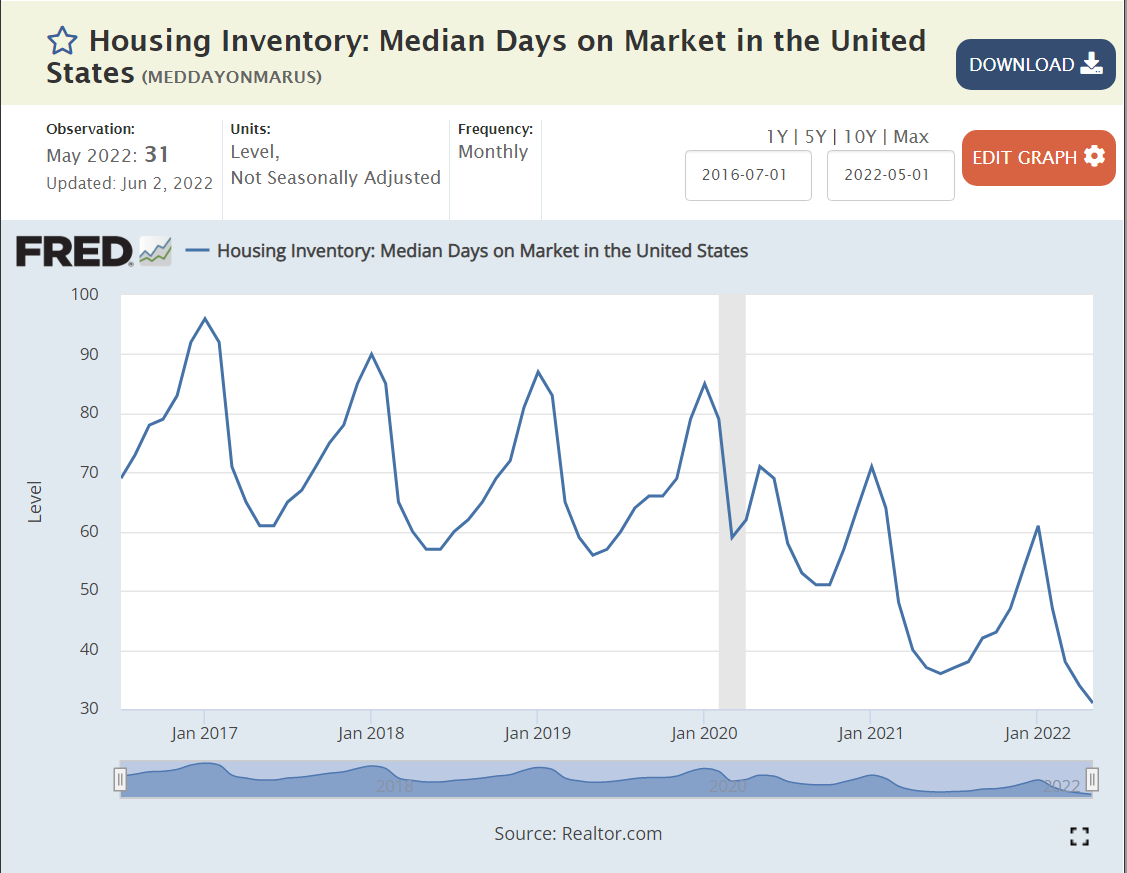This screenshot has width=1127, height=873.
Task: Select the 1Y time range
Action: coord(776,137)
